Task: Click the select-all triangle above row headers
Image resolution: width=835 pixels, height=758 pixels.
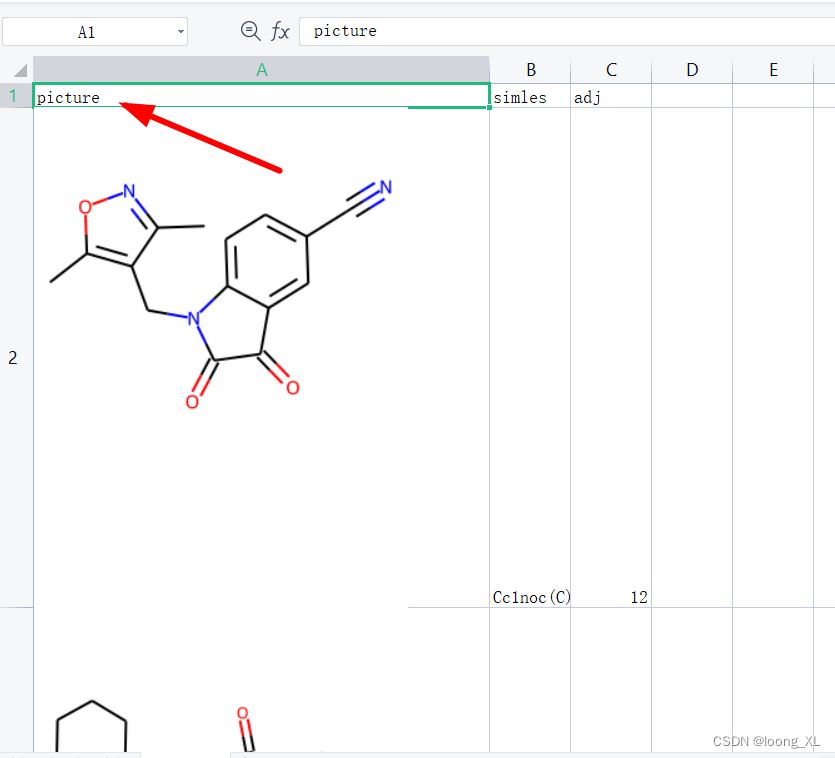Action: 18,69
